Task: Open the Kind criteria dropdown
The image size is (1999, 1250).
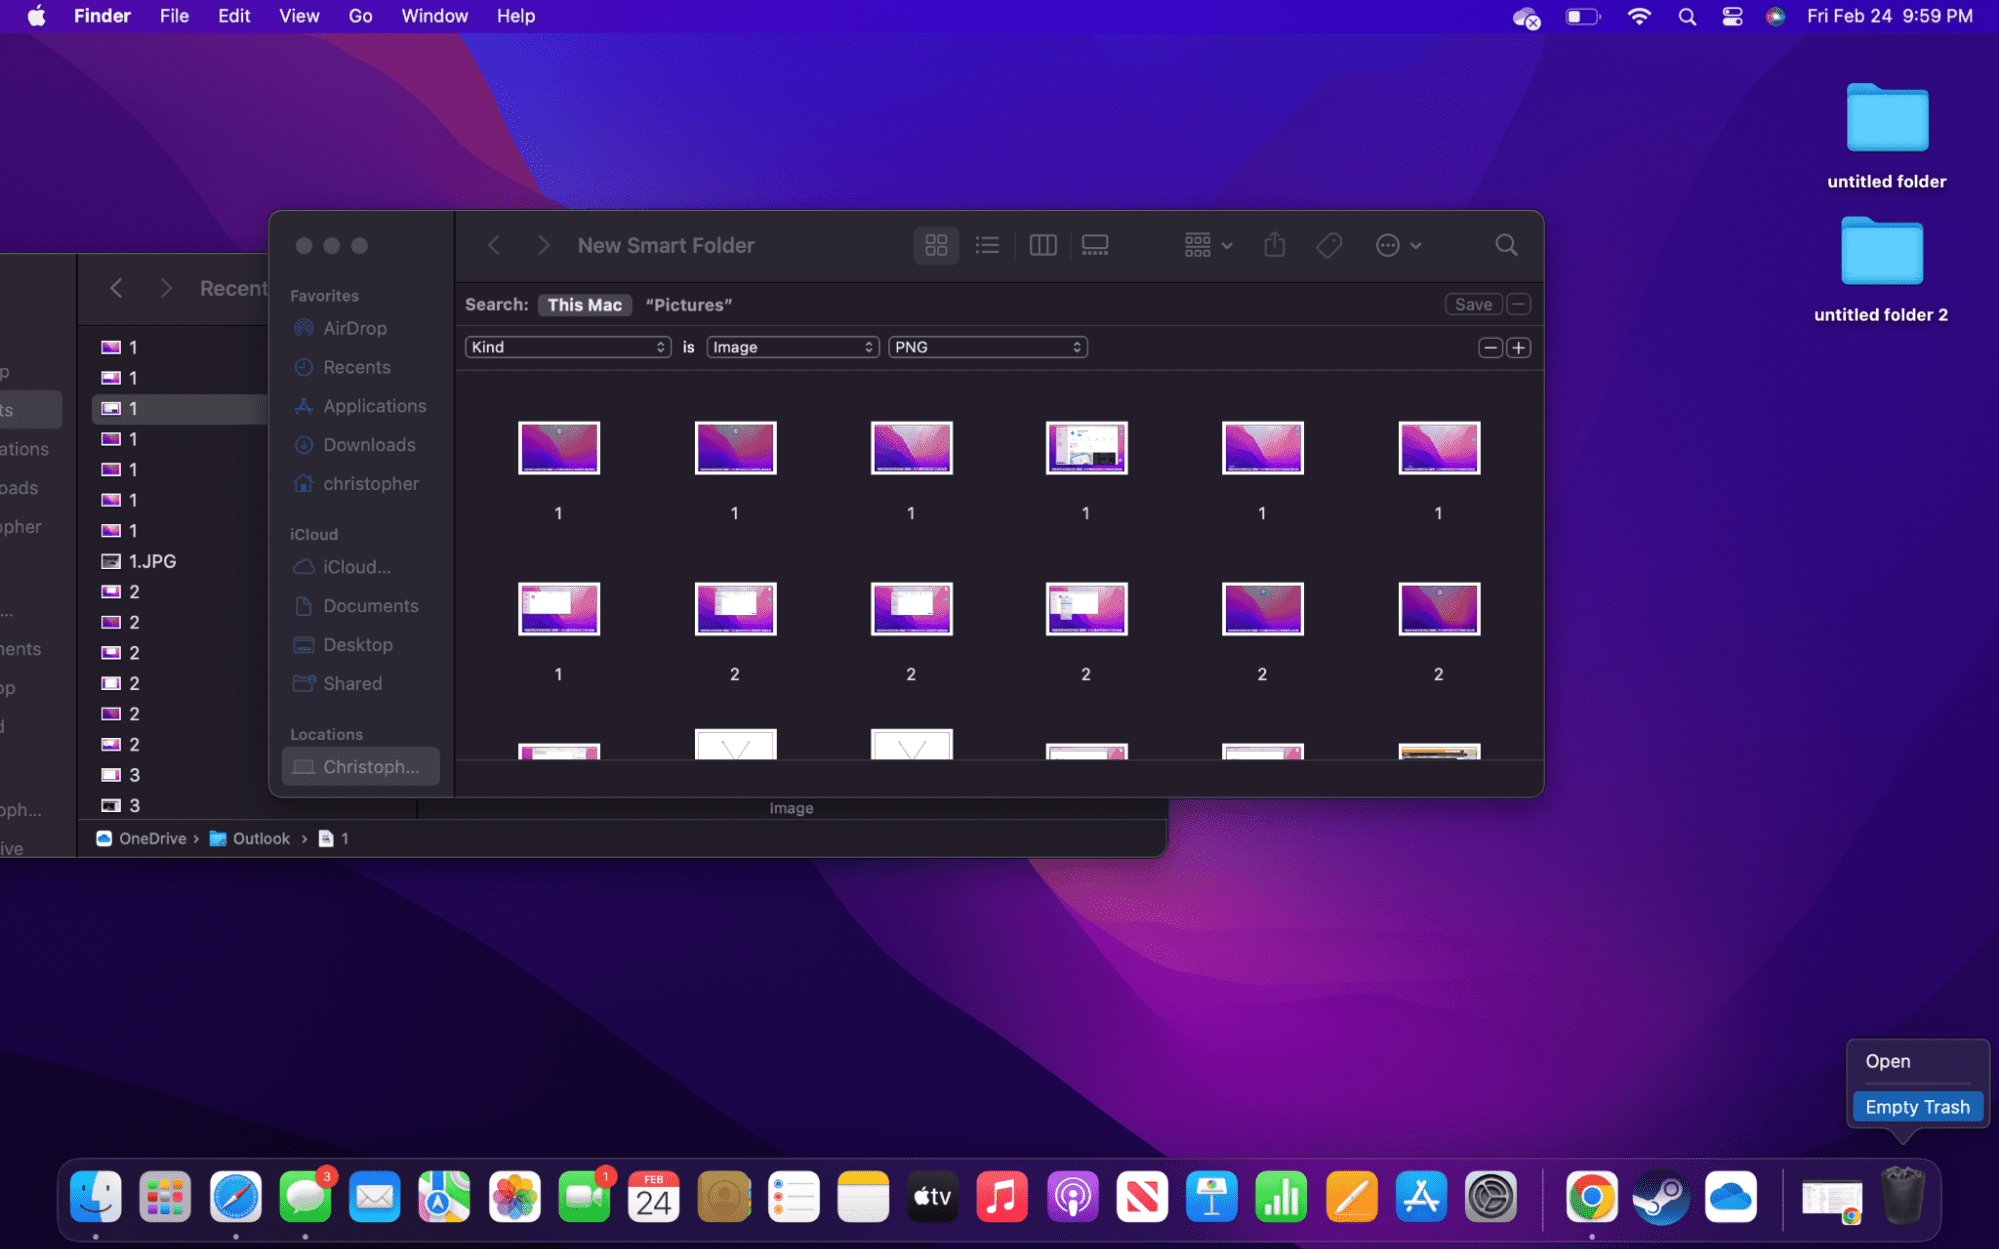Action: [568, 347]
